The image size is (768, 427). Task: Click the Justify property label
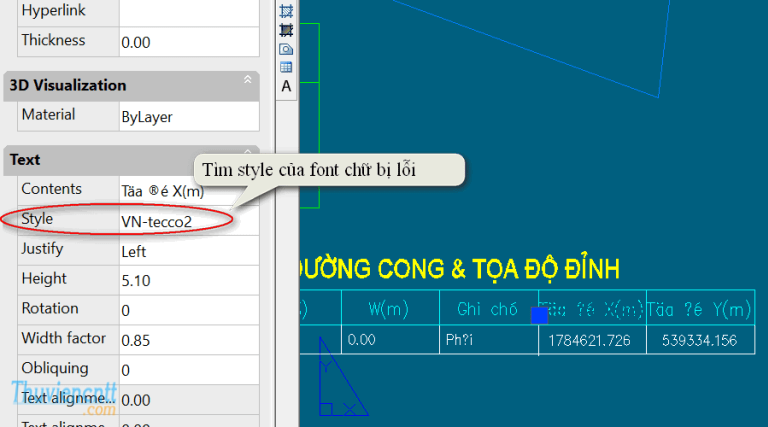42,249
